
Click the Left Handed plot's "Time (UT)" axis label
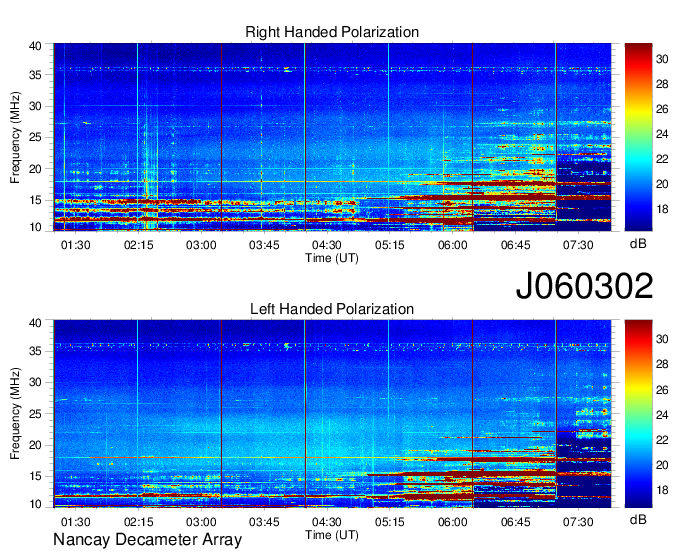(332, 535)
